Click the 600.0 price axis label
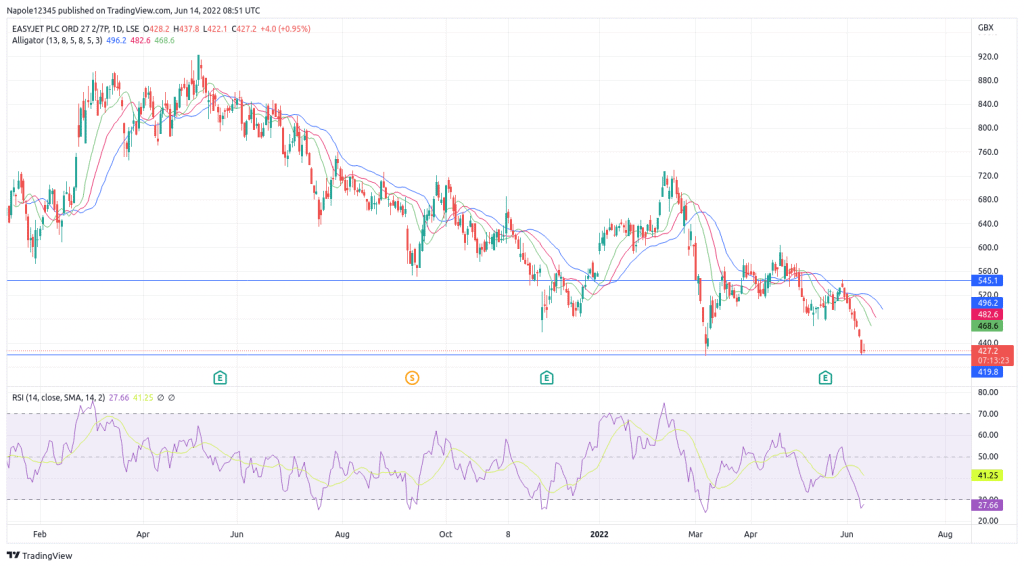 point(987,248)
